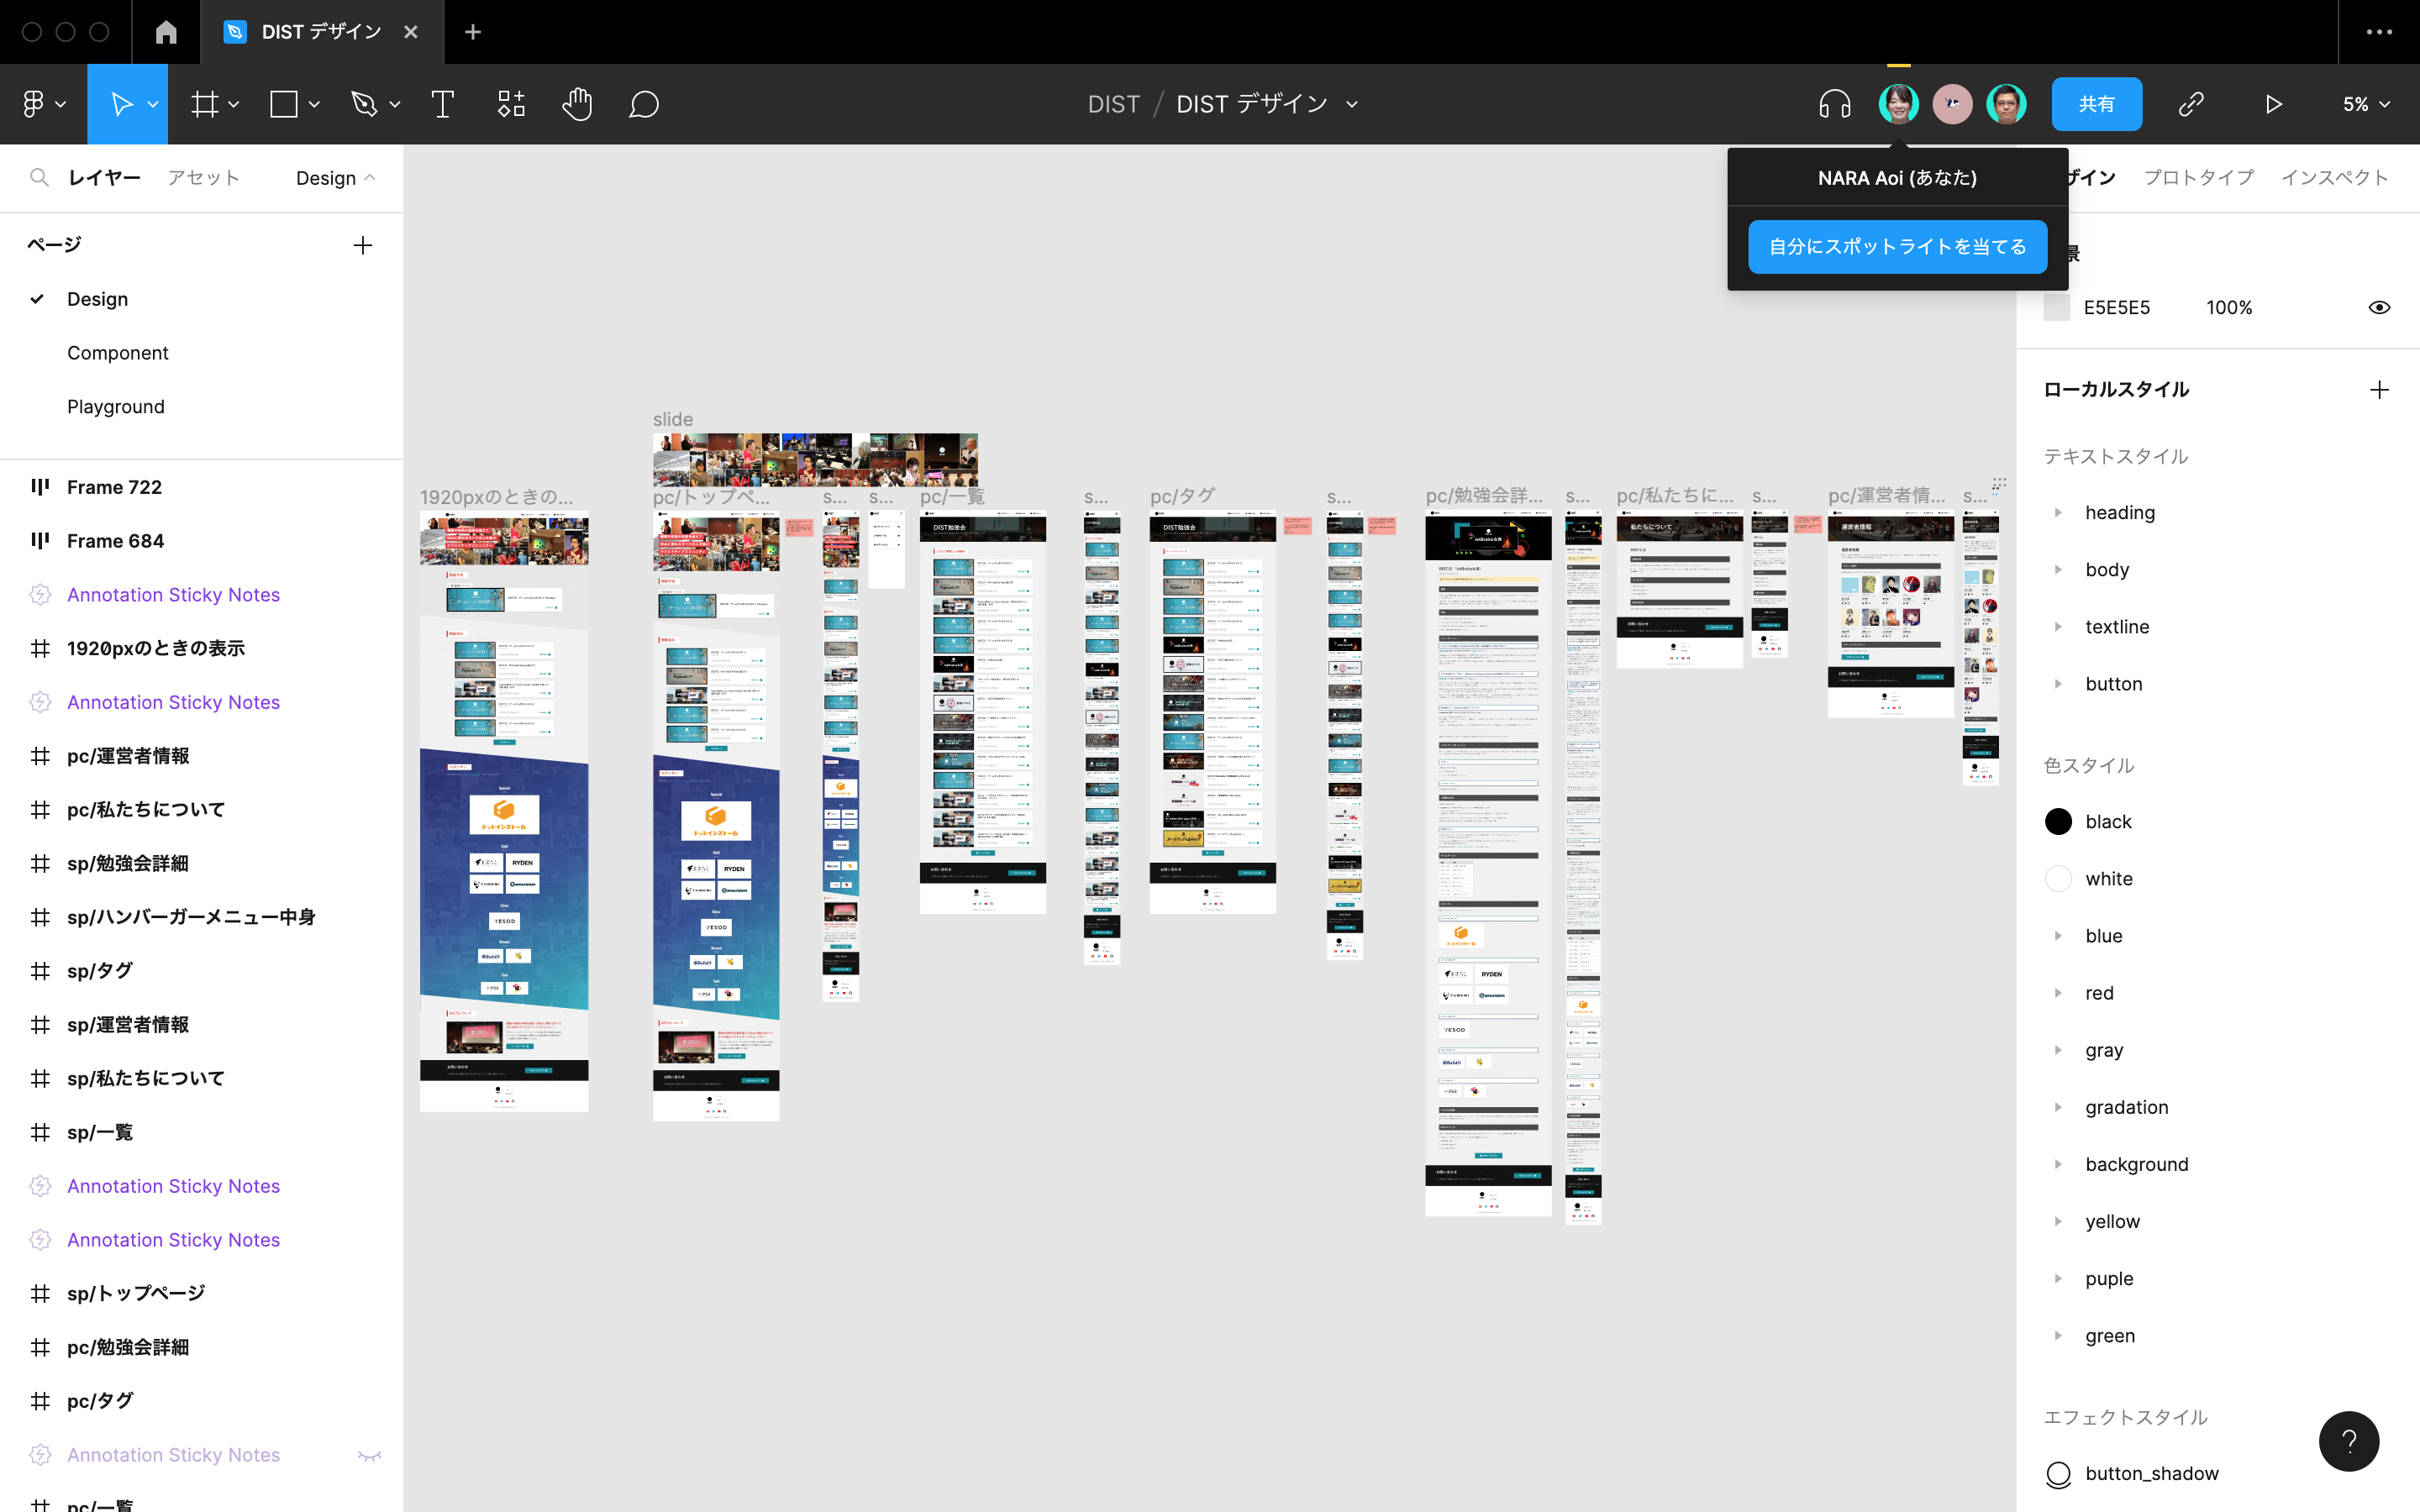
Task: Click the Design page in layer panel
Action: point(96,298)
